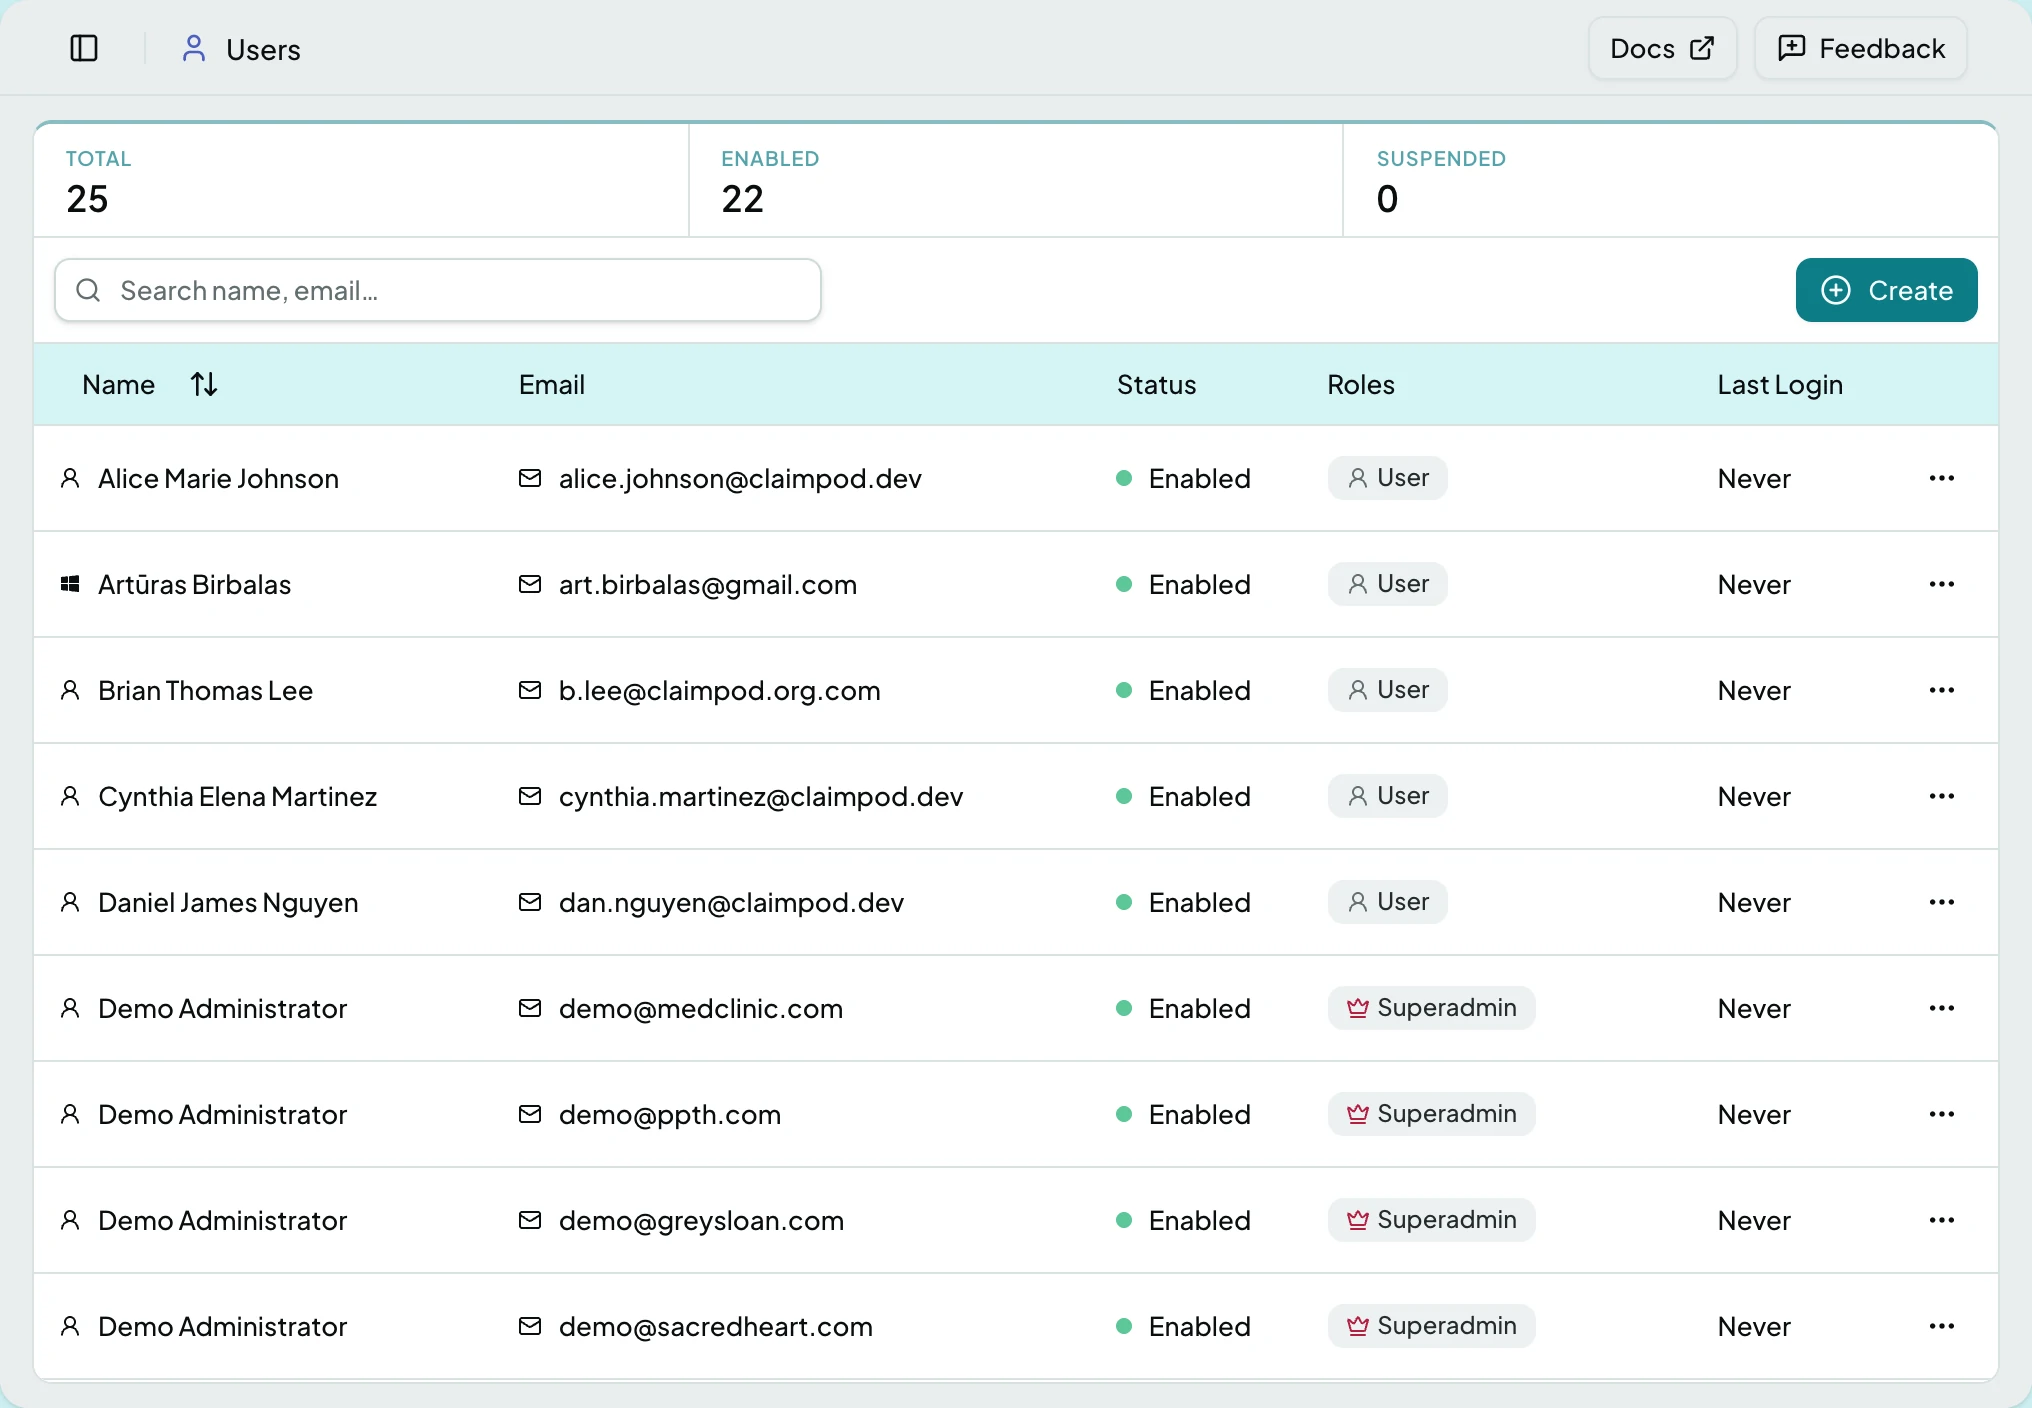Click Never last login for Artūras Birbalas
2032x1408 pixels.
point(1754,584)
